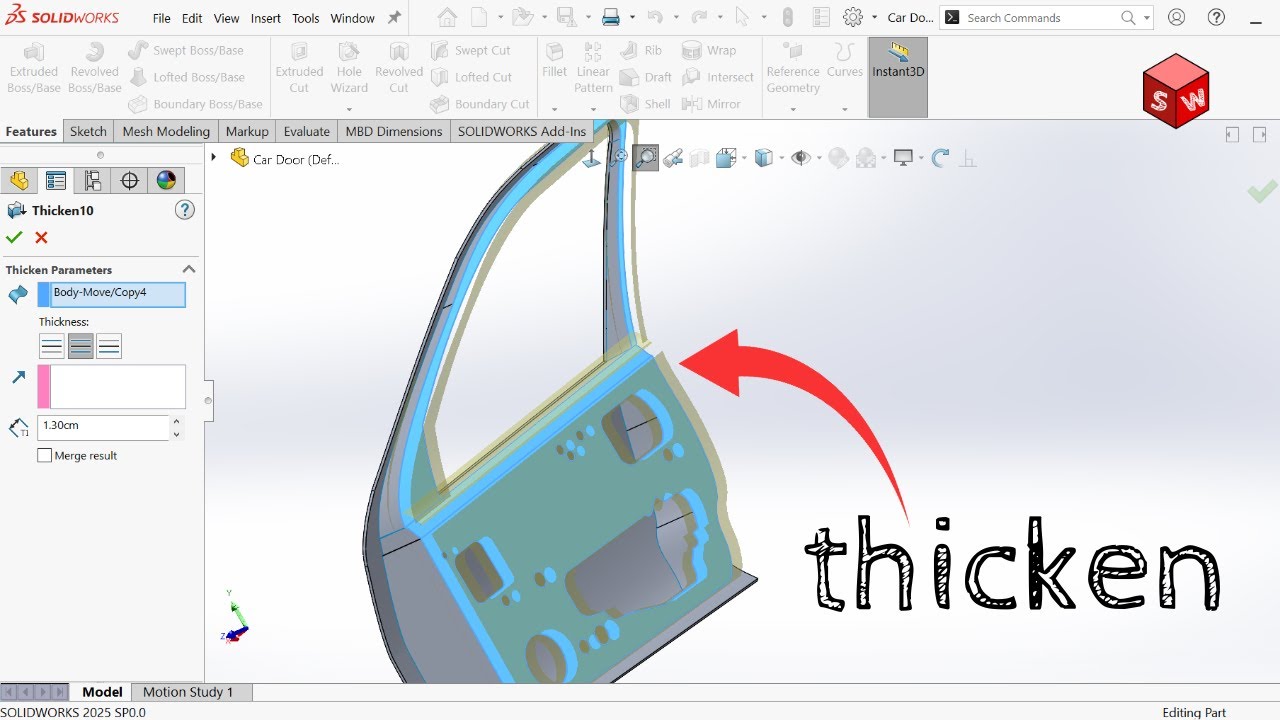The height and width of the screenshot is (720, 1280).
Task: Click the pink direction selection box
Action: [x=111, y=386]
